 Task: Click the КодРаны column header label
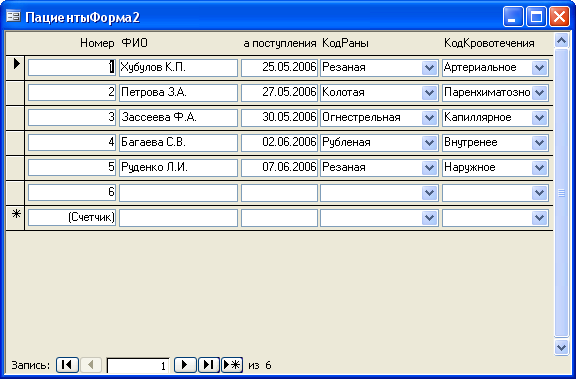click(345, 43)
